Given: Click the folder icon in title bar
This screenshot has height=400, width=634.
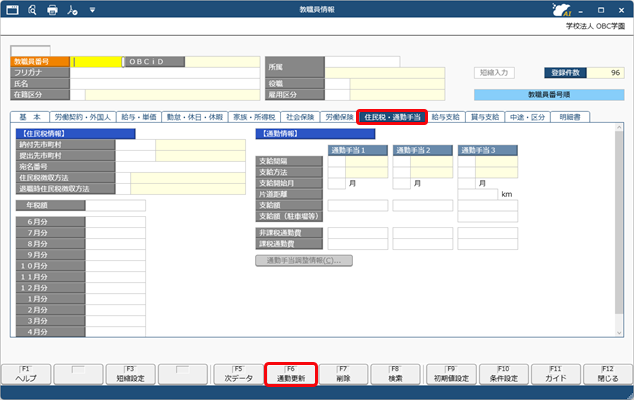Looking at the screenshot, I should pyautogui.click(x=70, y=10).
